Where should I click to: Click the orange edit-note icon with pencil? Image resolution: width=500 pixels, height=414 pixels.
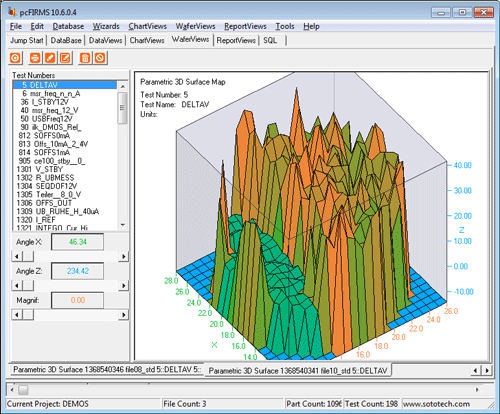pos(65,58)
